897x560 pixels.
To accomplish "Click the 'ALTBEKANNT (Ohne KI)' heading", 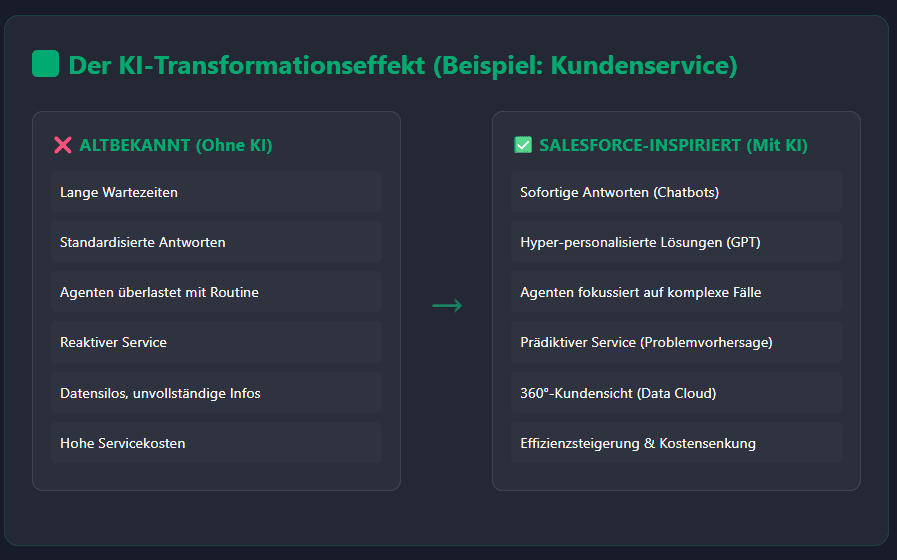I will point(176,145).
